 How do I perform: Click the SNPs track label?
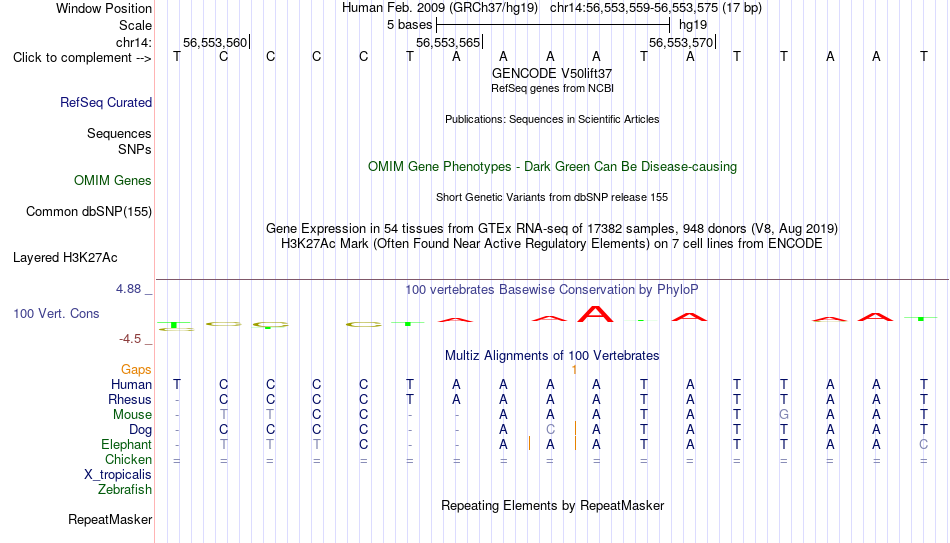click(x=135, y=149)
